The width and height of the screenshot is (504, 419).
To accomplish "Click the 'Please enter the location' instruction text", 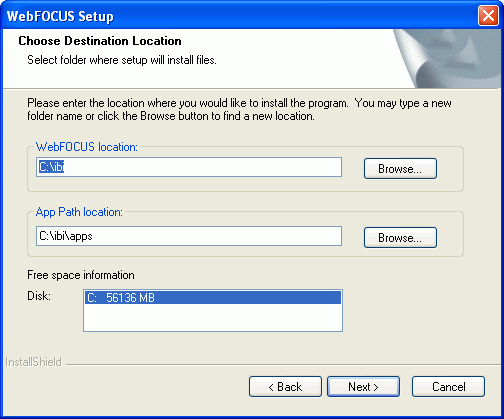I will tap(239, 109).
